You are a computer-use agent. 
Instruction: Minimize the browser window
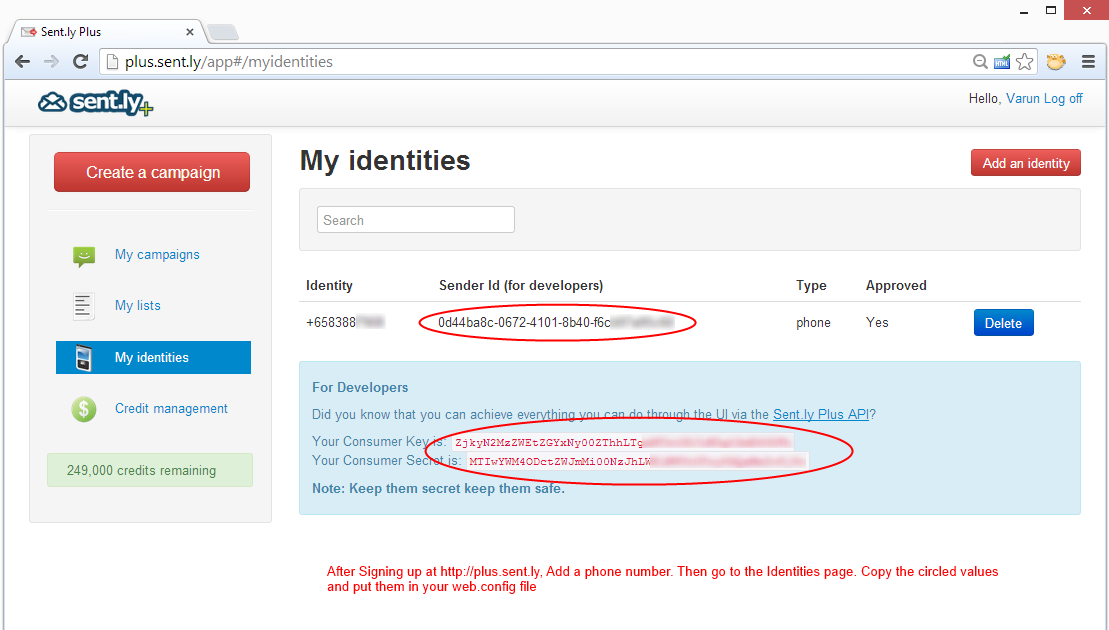click(x=1023, y=11)
